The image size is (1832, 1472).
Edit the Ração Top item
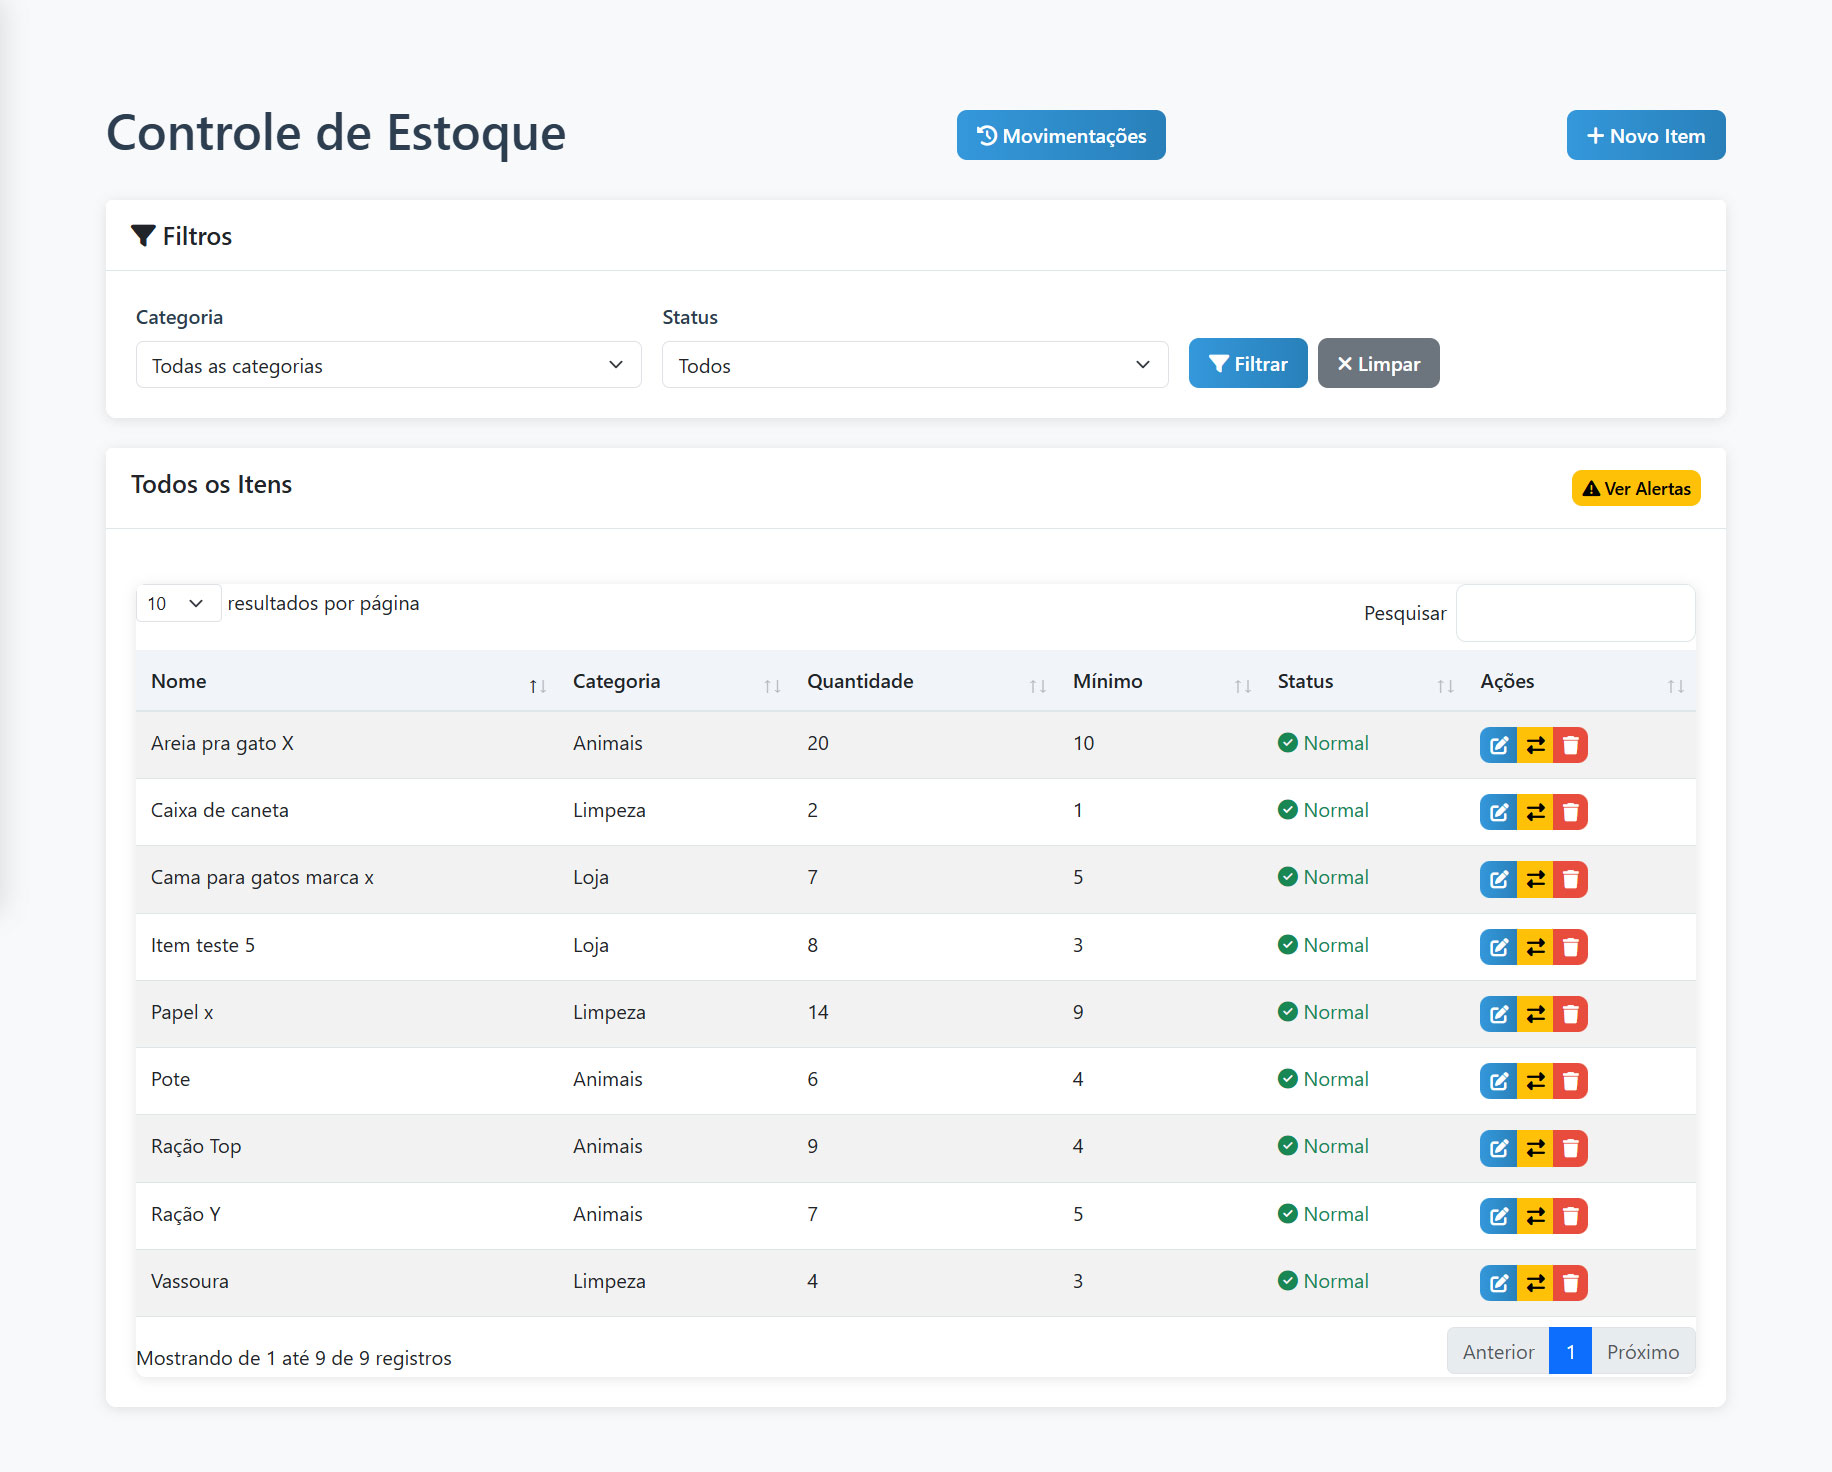(x=1498, y=1148)
